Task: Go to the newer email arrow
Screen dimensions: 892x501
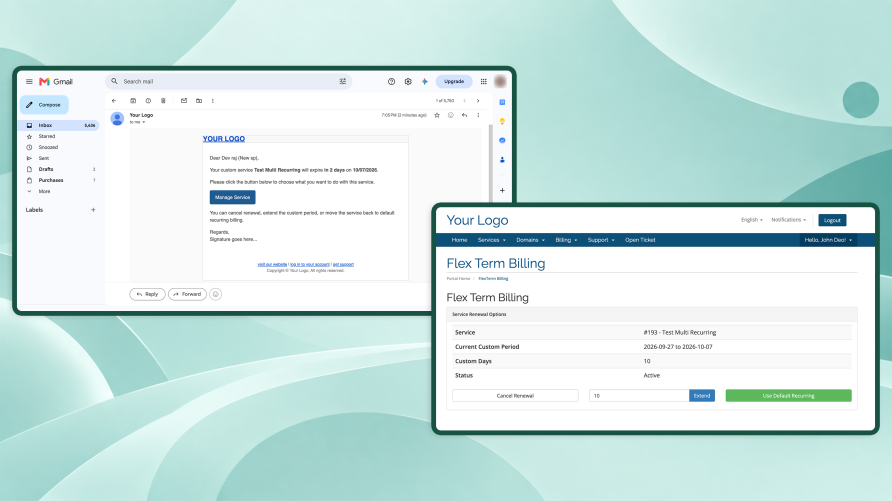Action: (x=464, y=101)
